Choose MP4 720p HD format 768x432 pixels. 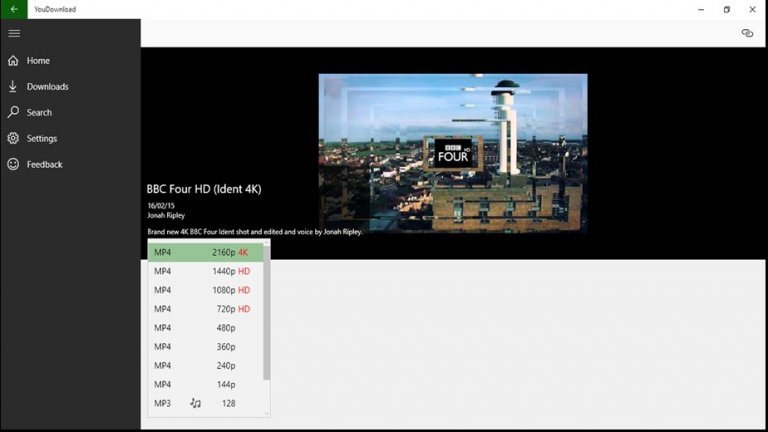click(x=205, y=309)
